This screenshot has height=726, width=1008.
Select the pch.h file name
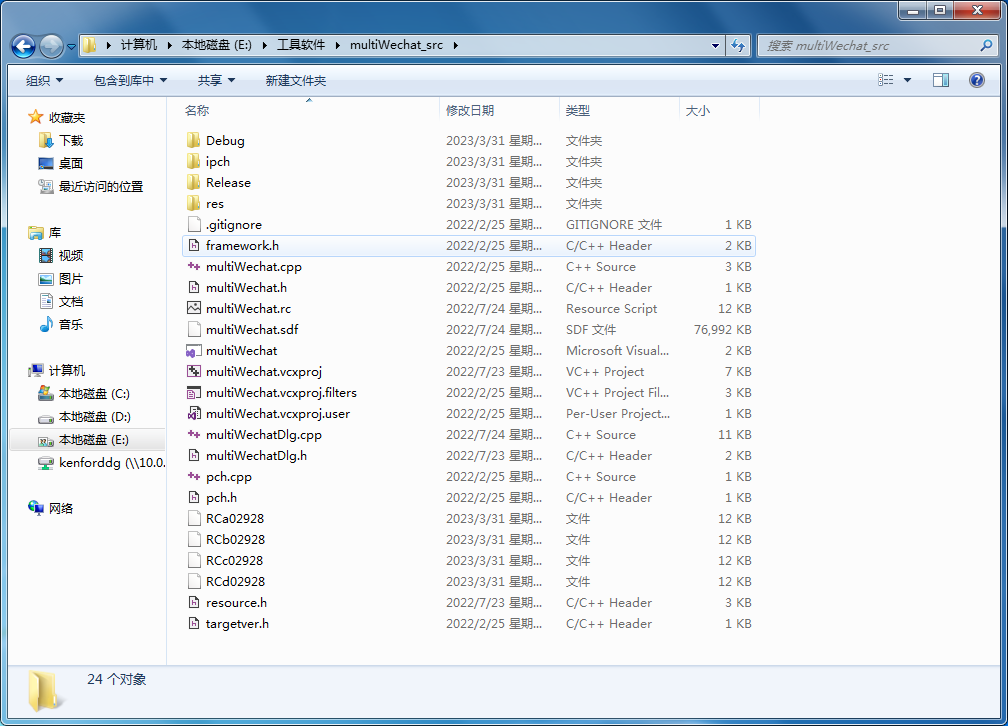(221, 498)
